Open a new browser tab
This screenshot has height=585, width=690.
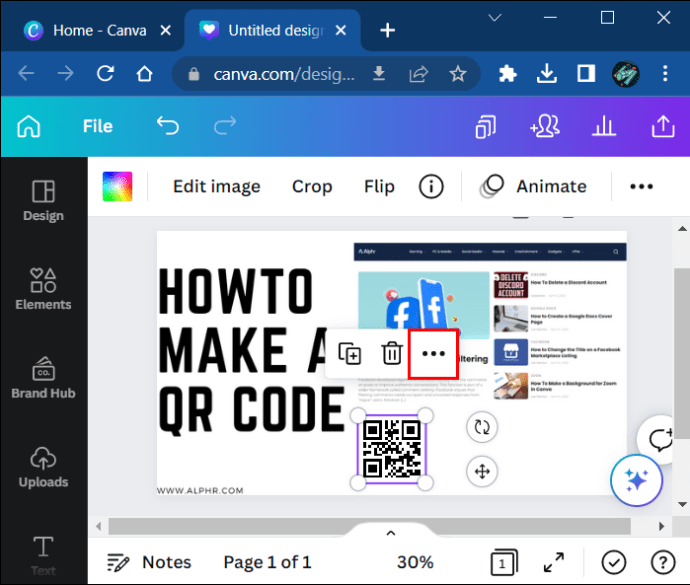(387, 30)
